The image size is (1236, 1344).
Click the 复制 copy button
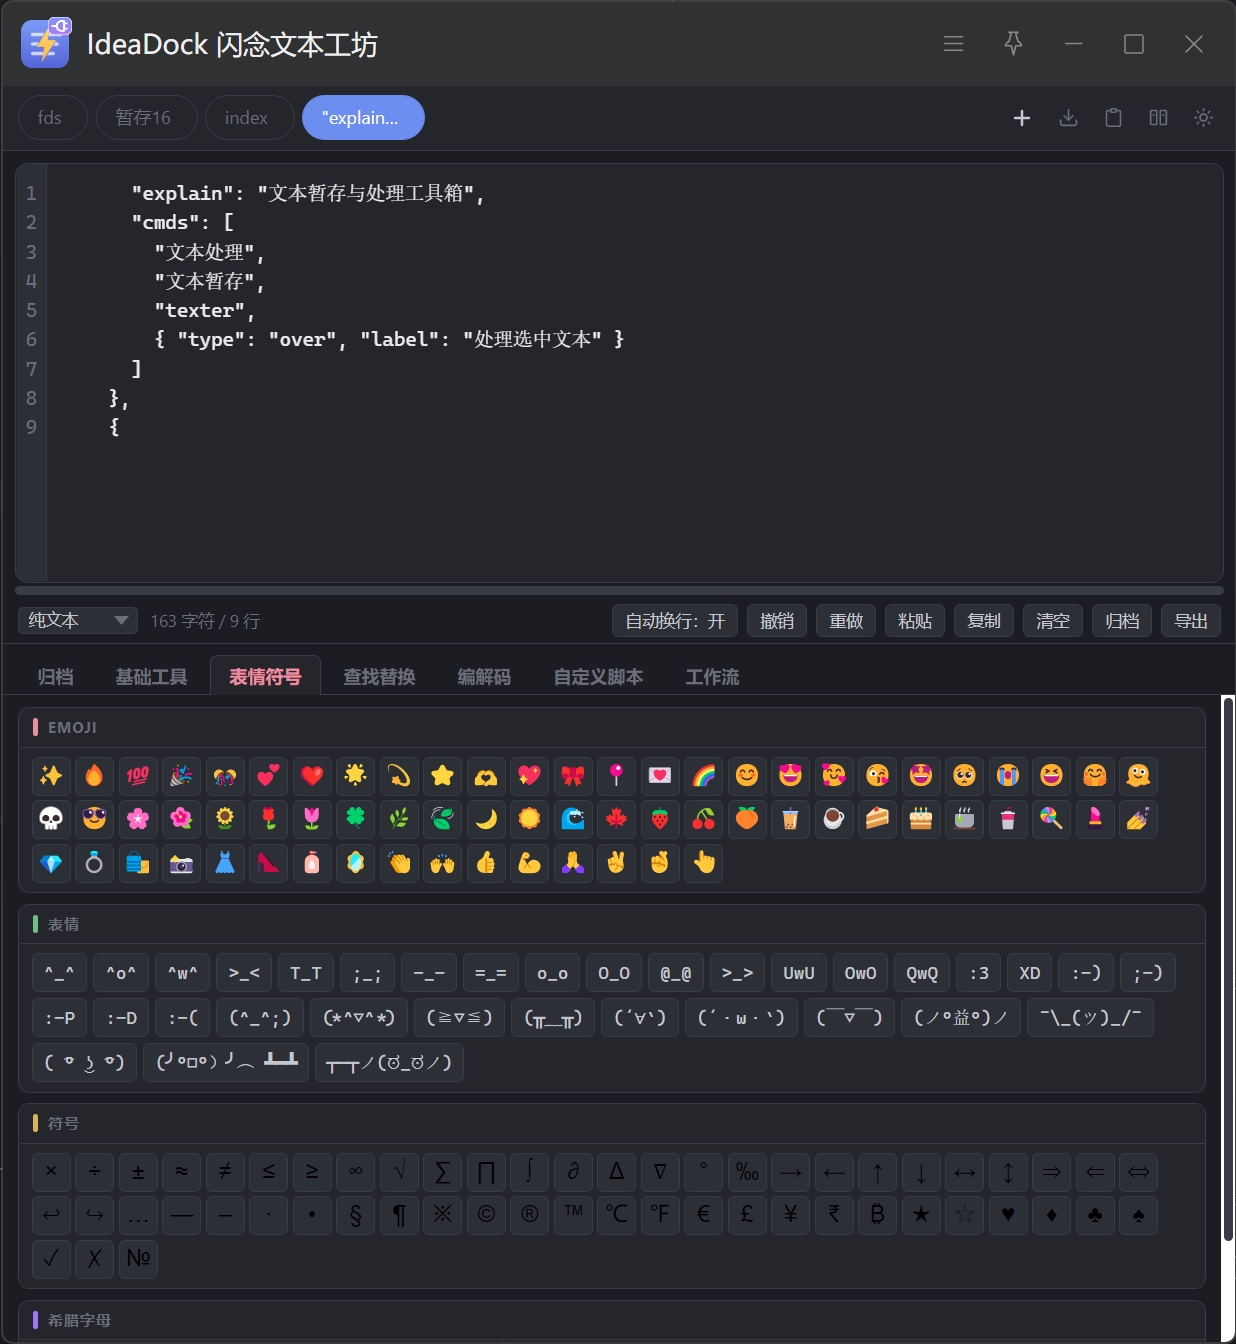pyautogui.click(x=984, y=621)
